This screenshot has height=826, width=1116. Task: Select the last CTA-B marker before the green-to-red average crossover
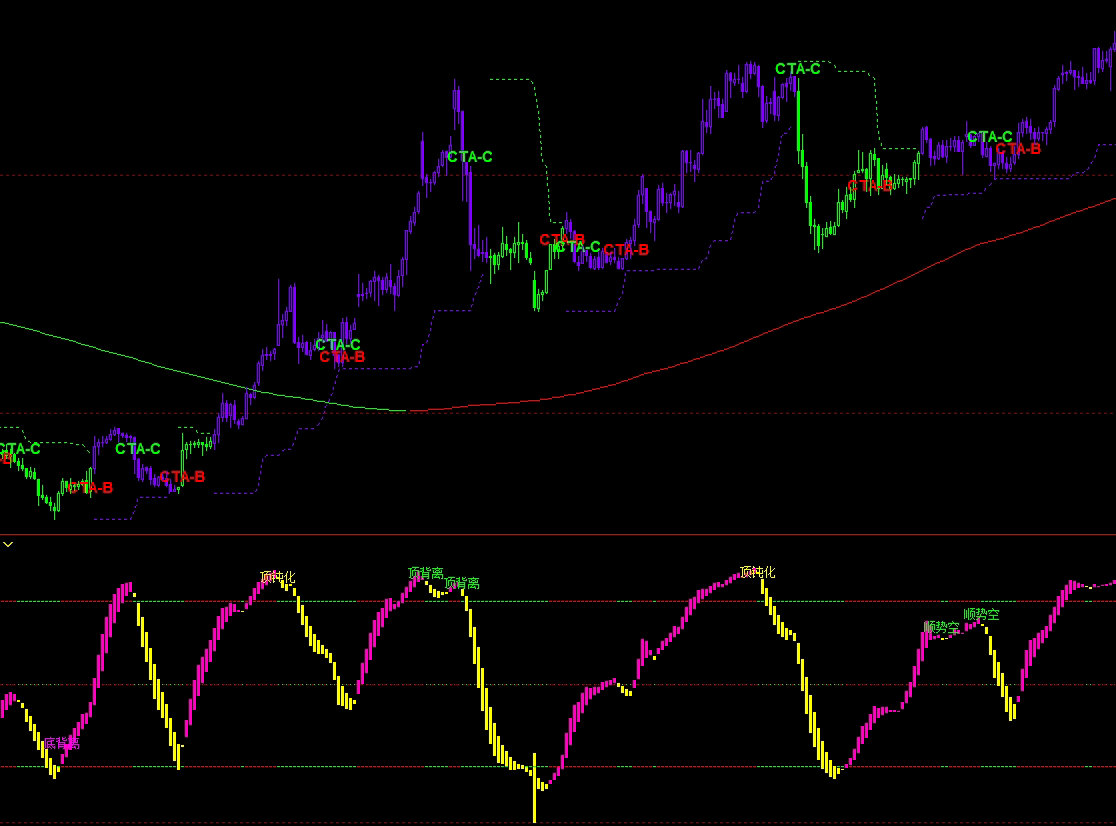pos(342,357)
